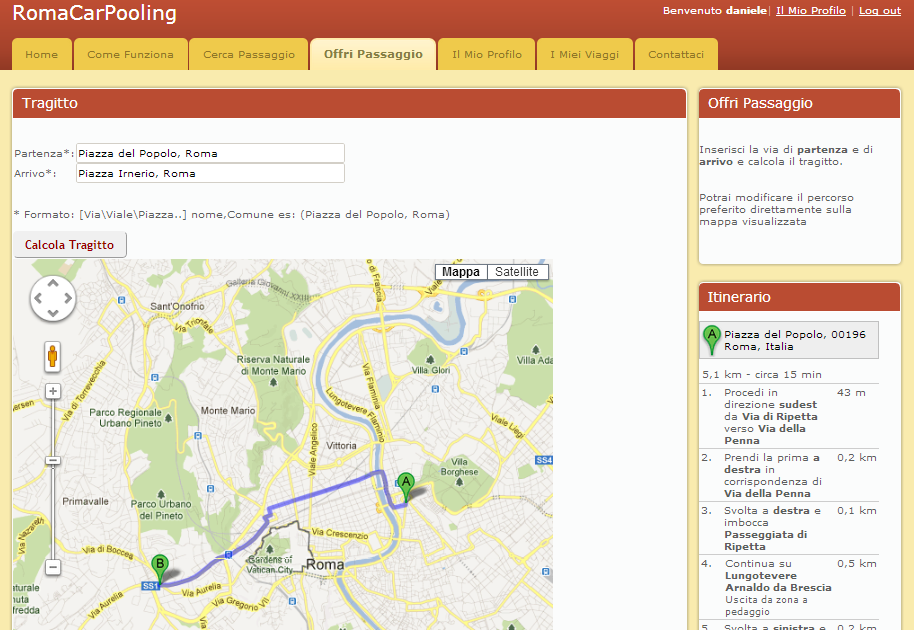The image size is (914, 630).
Task: Pan the map up with the arrow control
Action: click(53, 284)
